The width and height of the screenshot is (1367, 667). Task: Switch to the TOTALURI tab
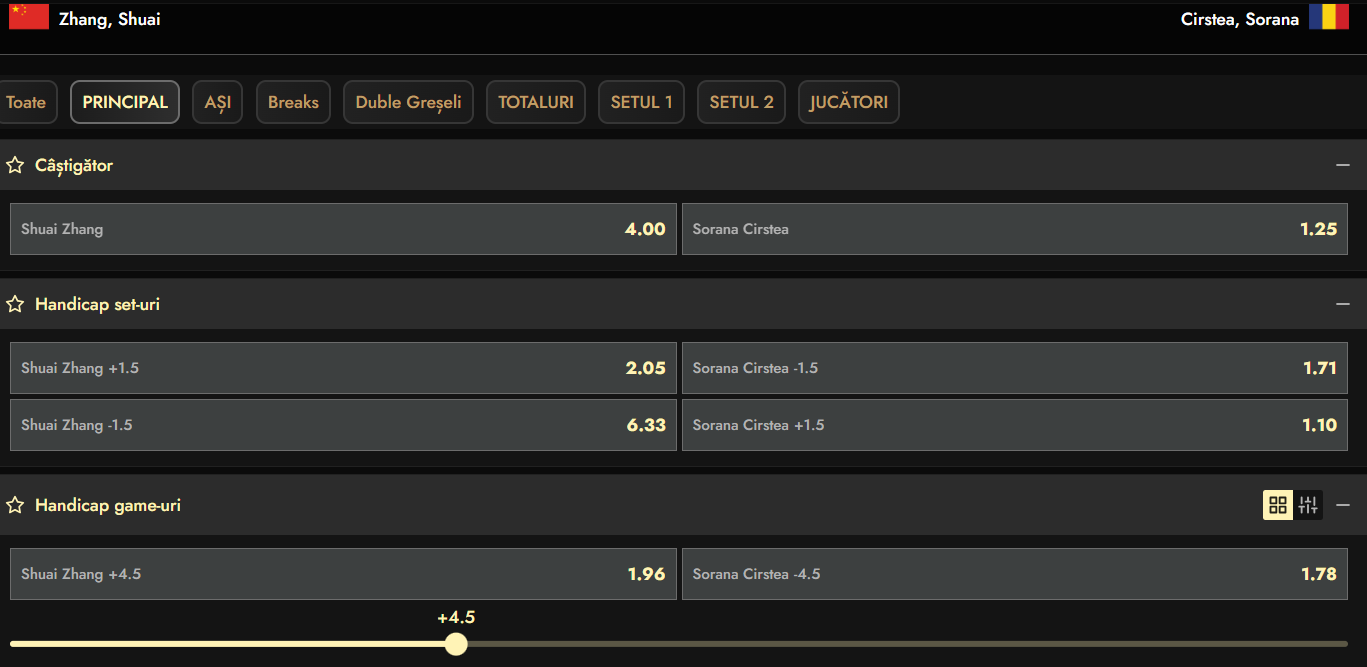click(535, 102)
